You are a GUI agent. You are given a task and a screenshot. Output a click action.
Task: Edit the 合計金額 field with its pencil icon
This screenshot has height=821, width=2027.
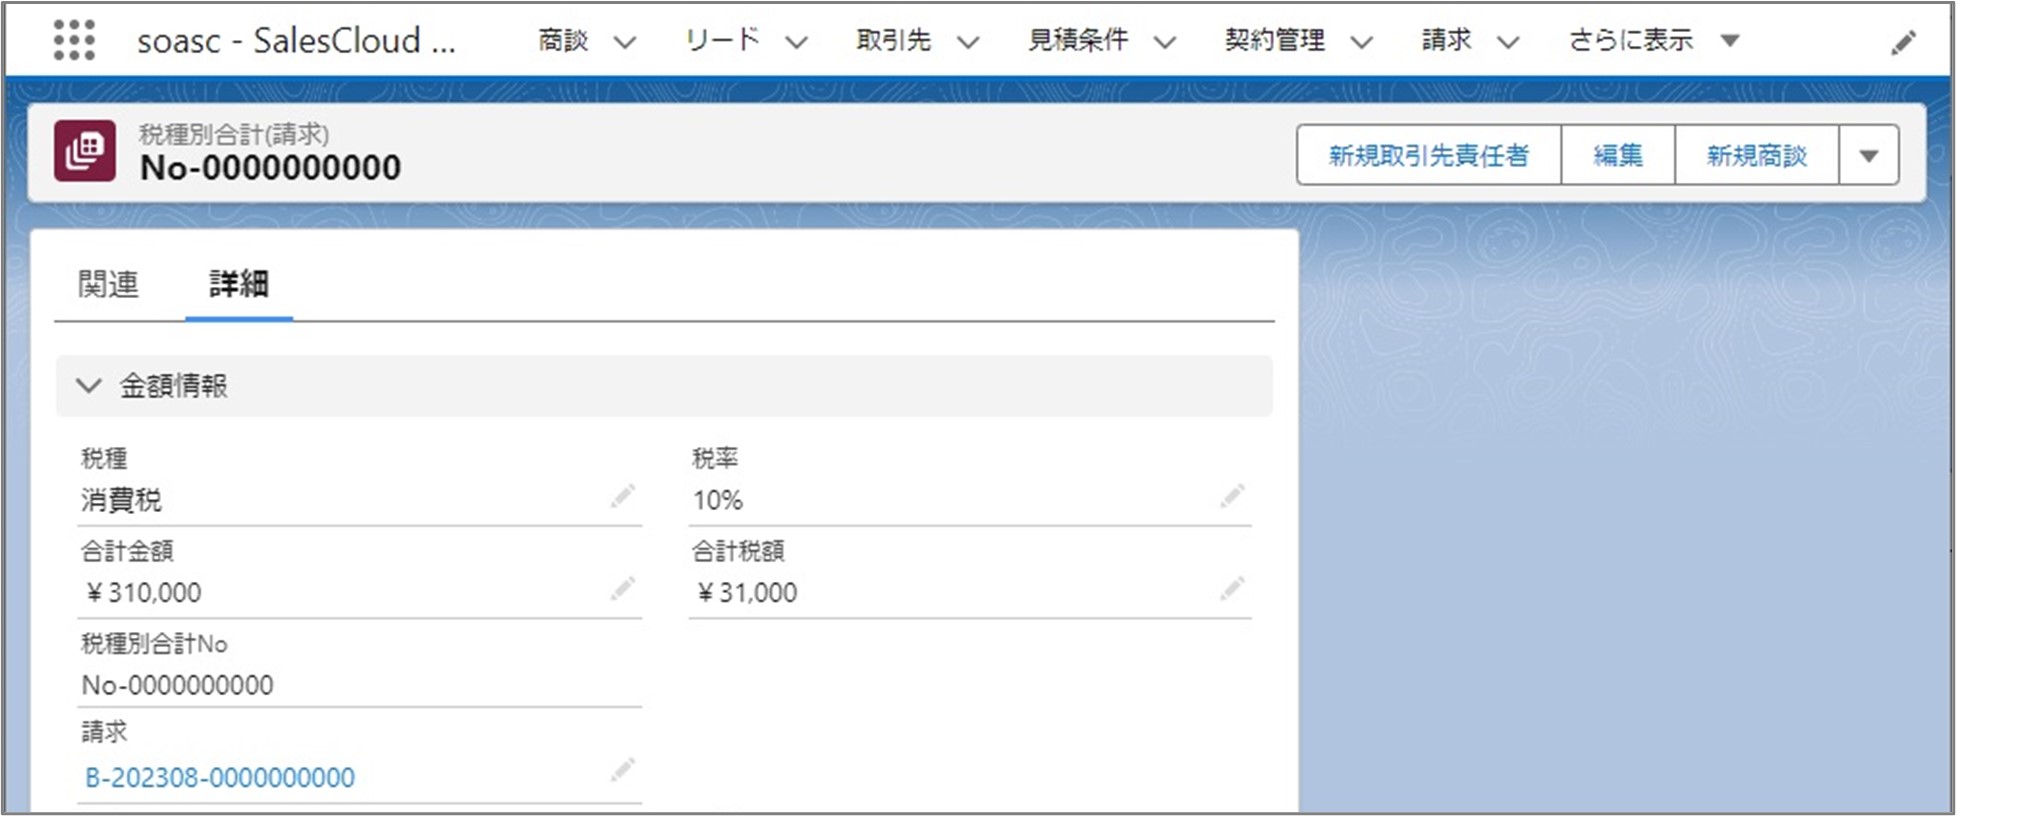point(623,588)
